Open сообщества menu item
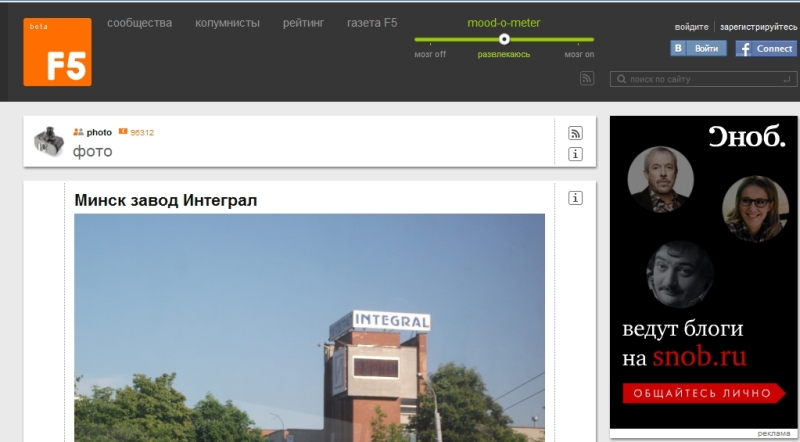The height and width of the screenshot is (442, 800). point(139,23)
